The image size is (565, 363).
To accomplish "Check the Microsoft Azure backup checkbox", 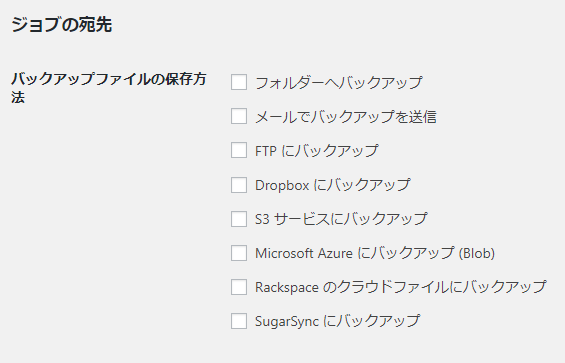I will 239,253.
